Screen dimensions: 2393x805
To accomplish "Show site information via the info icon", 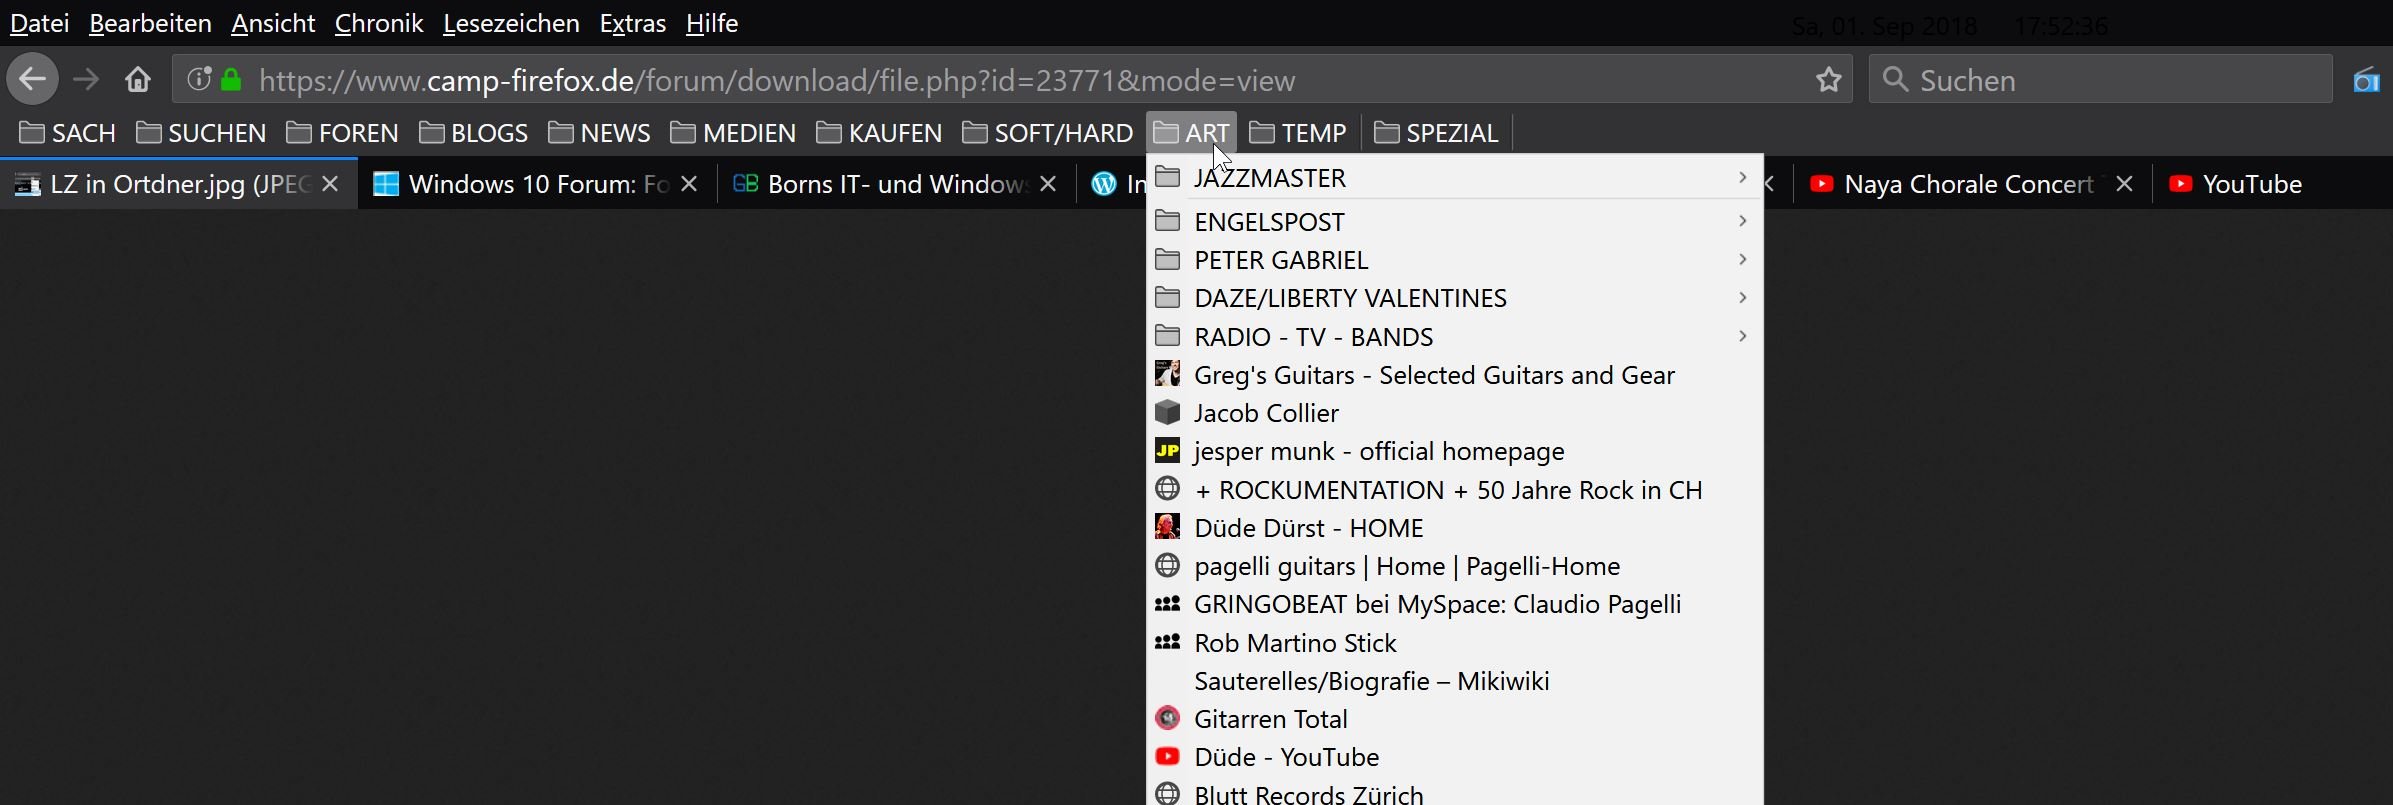I will point(198,79).
